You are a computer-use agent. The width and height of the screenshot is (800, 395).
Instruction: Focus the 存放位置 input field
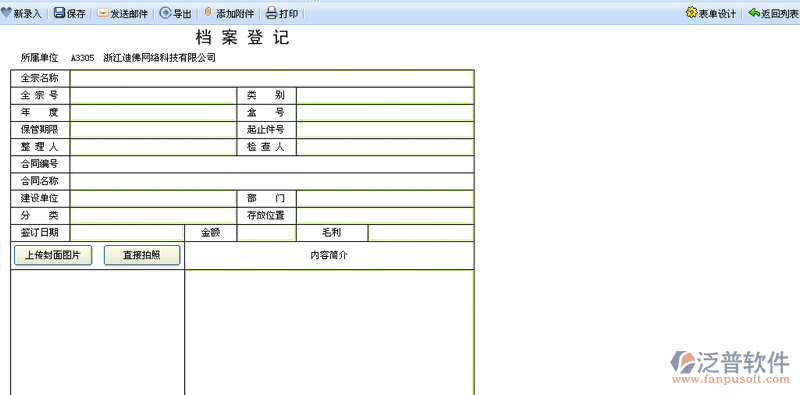pyautogui.click(x=385, y=215)
